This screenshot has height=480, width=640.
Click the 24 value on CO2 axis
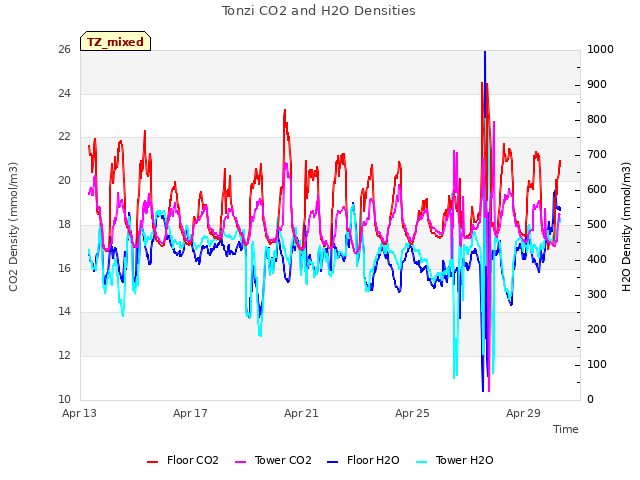tap(64, 93)
